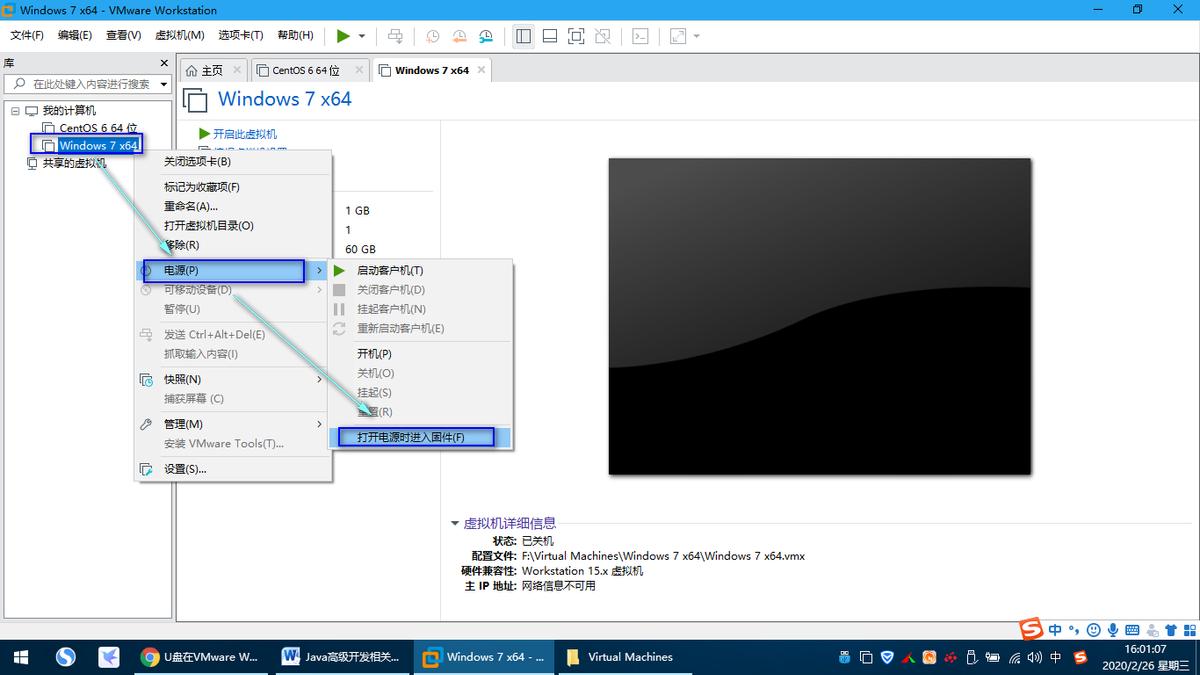Click the send Ctrl+Alt+Del toolbar icon
The width and height of the screenshot is (1200, 675).
tap(395, 36)
